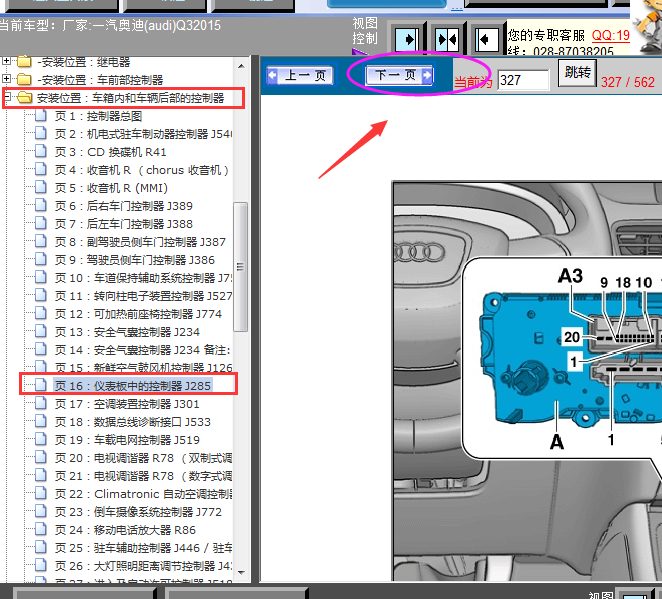Collapse the 车箱内和车辆后部的控制器 folder node
This screenshot has width=662, height=599.
coord(6,97)
